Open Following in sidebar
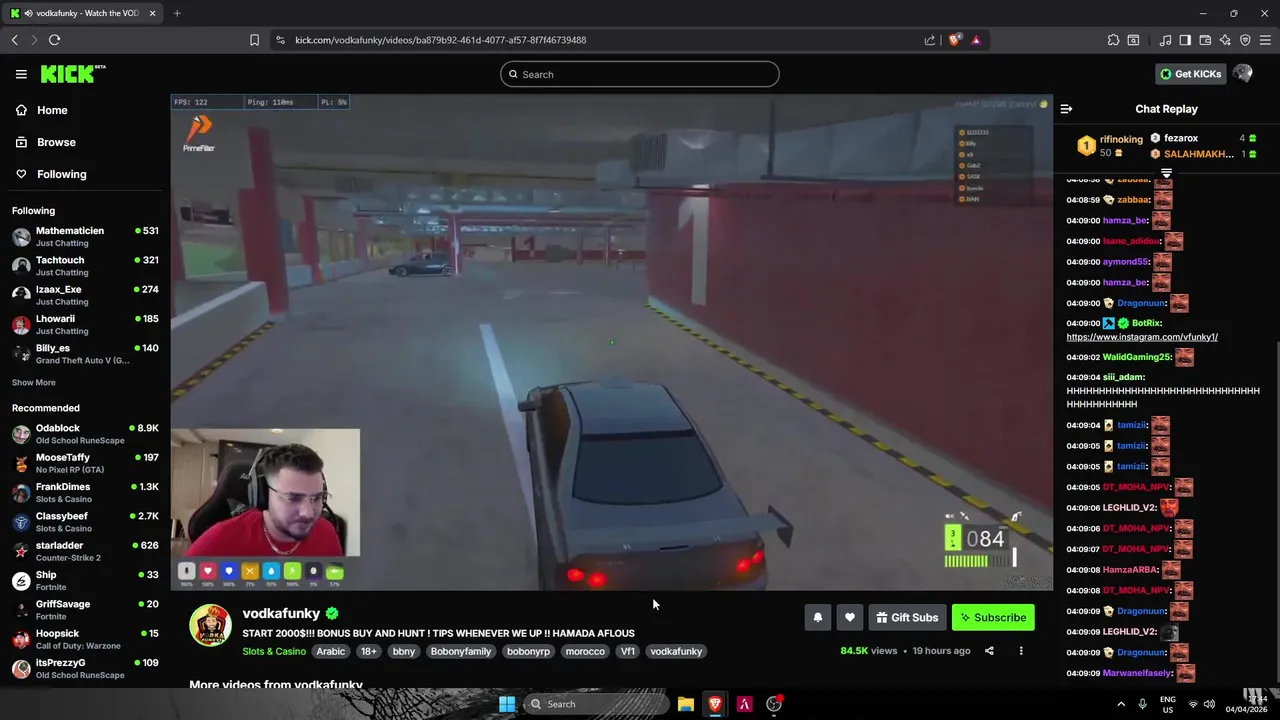 [x=51, y=174]
